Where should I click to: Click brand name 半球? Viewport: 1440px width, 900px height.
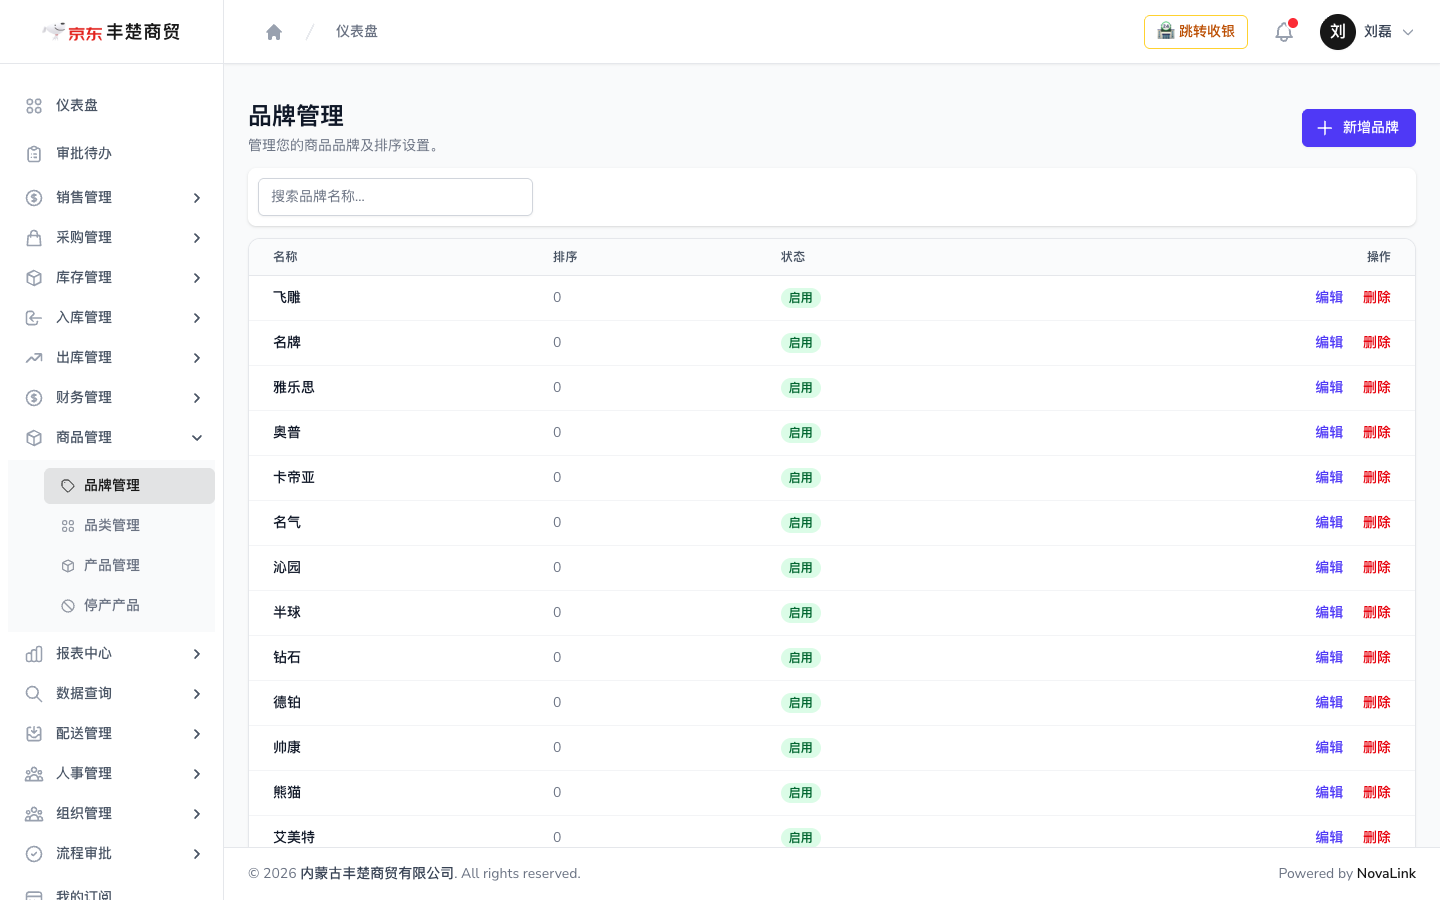(287, 613)
